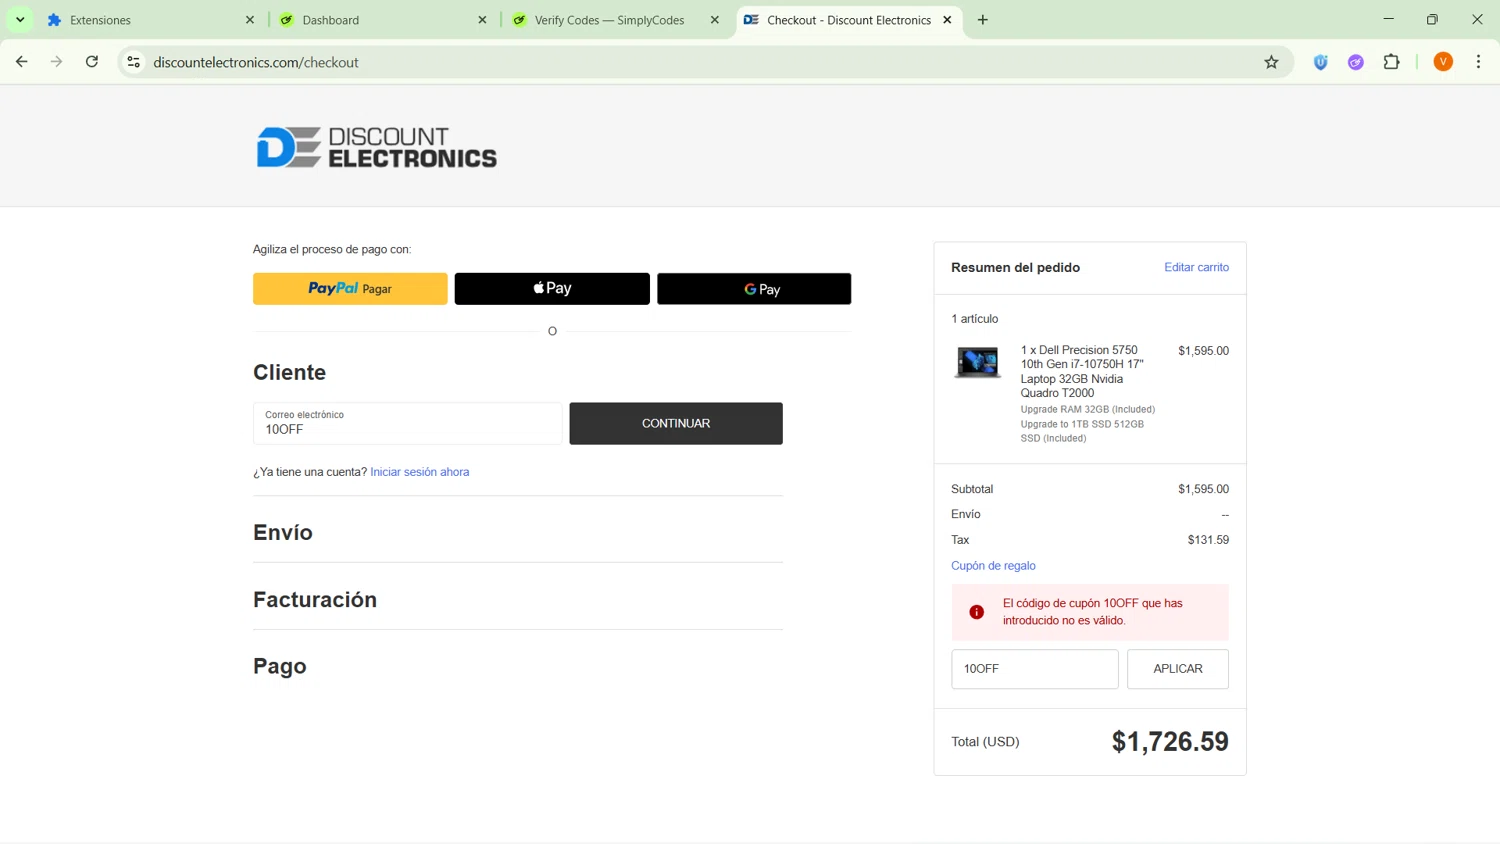This screenshot has height=844, width=1500.
Task: Bookmark this page with star icon
Action: 1271,62
